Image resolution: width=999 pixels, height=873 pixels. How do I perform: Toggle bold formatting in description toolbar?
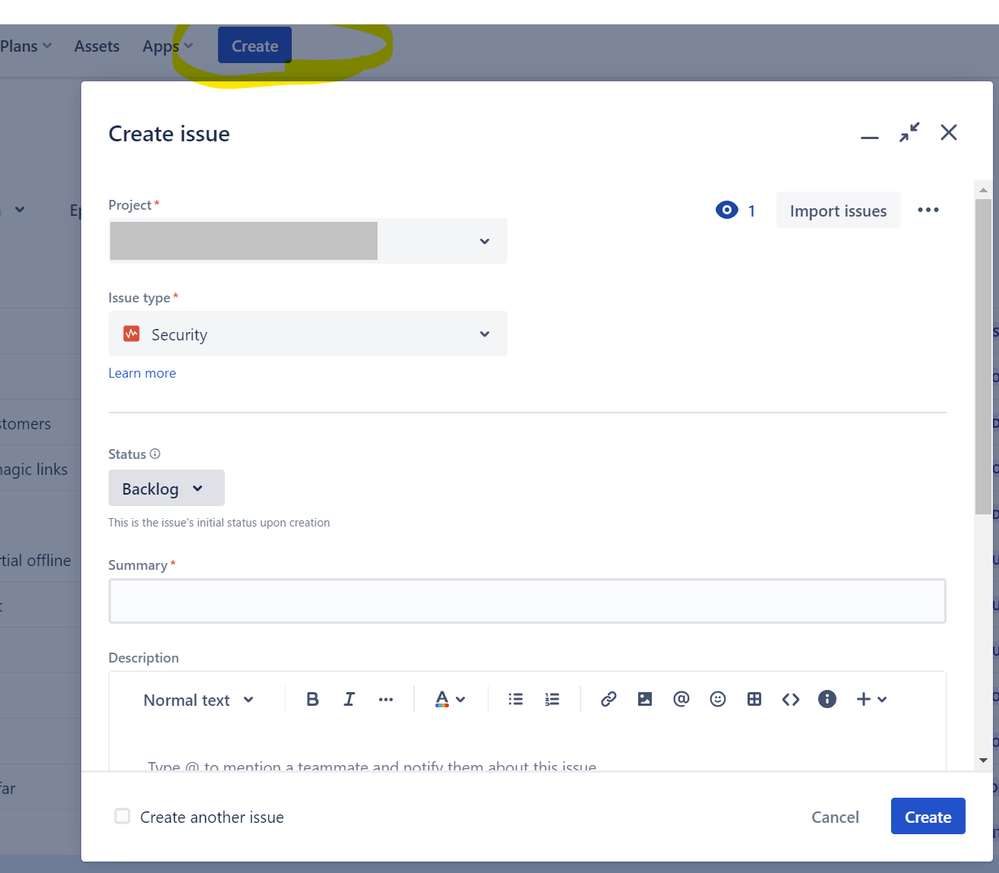(312, 699)
